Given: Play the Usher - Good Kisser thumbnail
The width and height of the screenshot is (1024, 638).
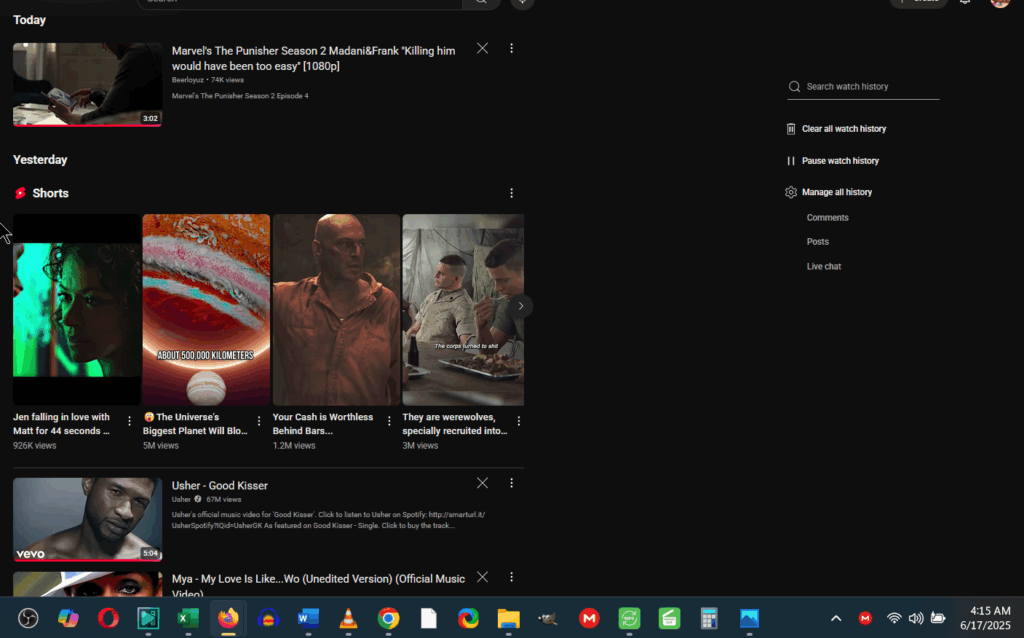Looking at the screenshot, I should (x=88, y=519).
